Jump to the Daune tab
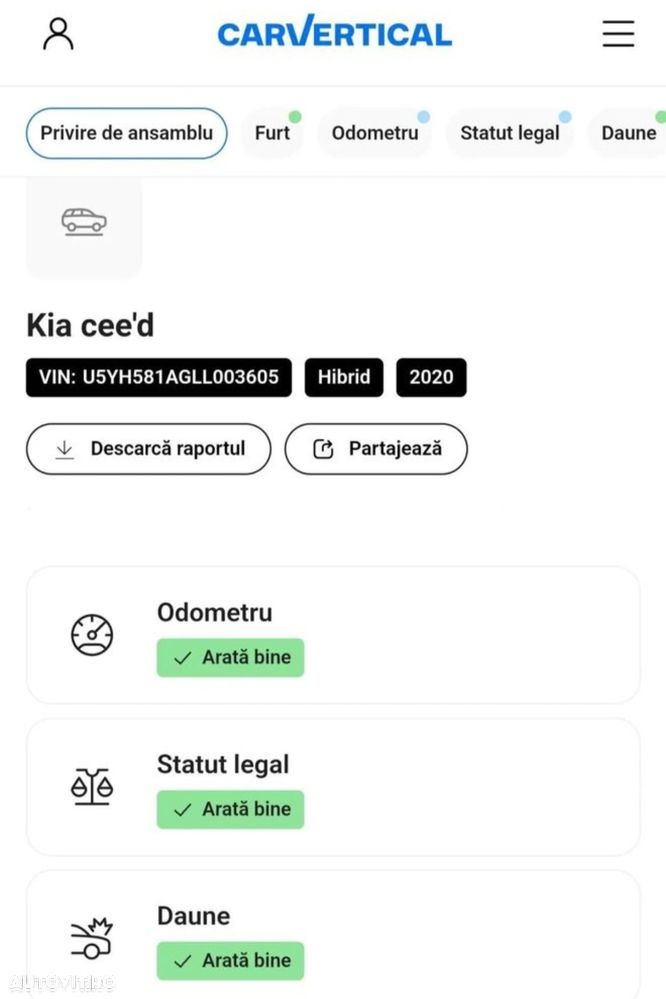The height and width of the screenshot is (999, 666). (629, 133)
